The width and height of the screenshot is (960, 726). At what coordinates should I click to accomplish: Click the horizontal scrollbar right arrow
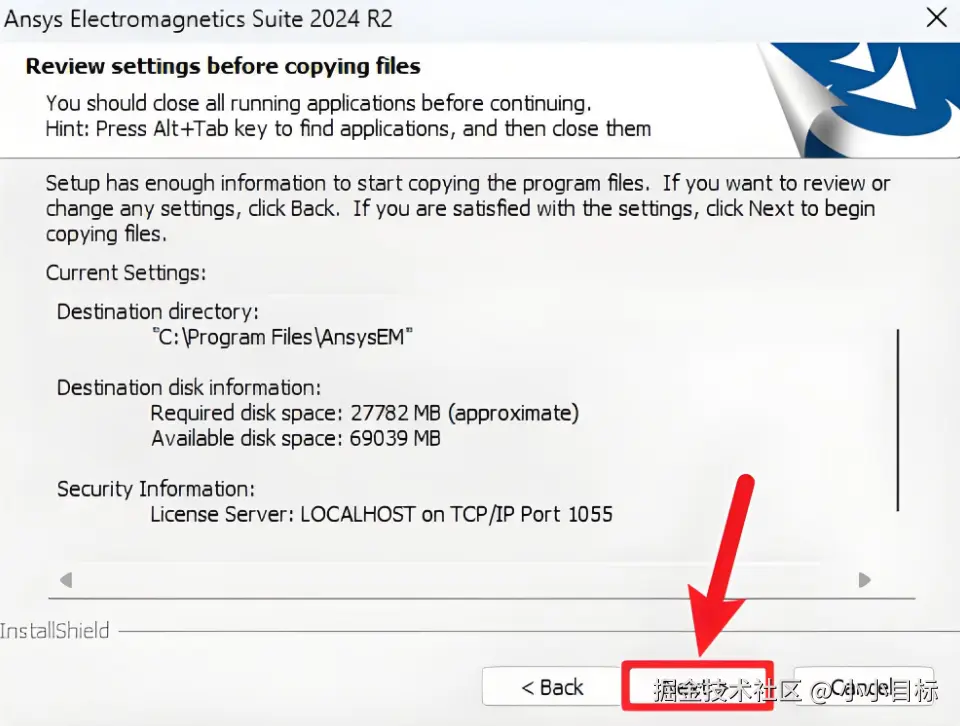pyautogui.click(x=864, y=580)
